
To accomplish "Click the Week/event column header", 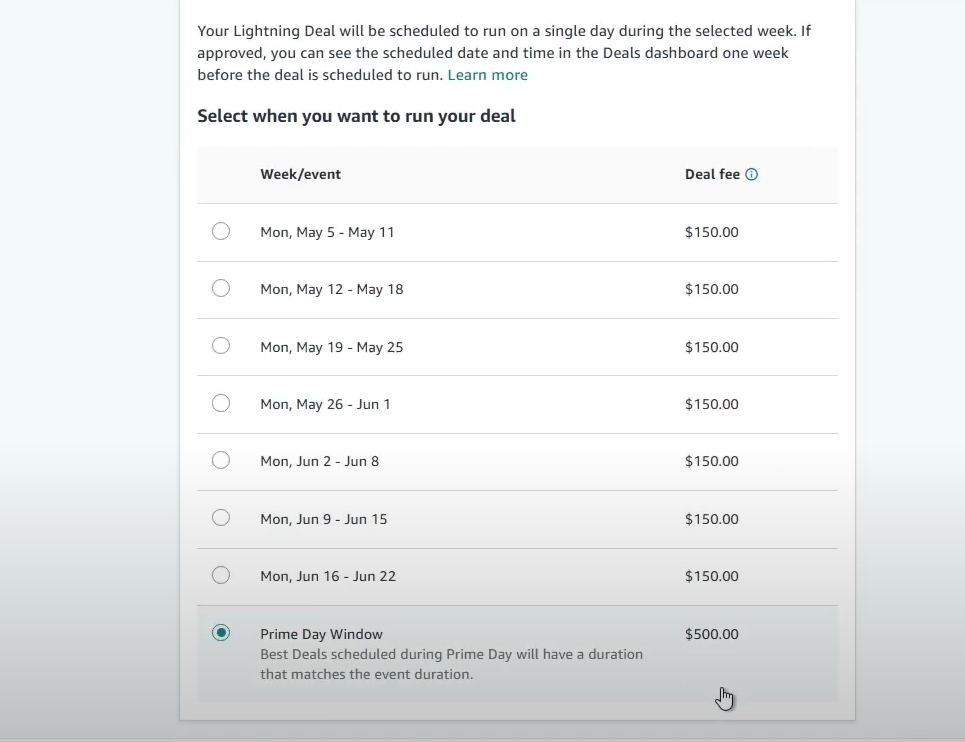I will [300, 174].
